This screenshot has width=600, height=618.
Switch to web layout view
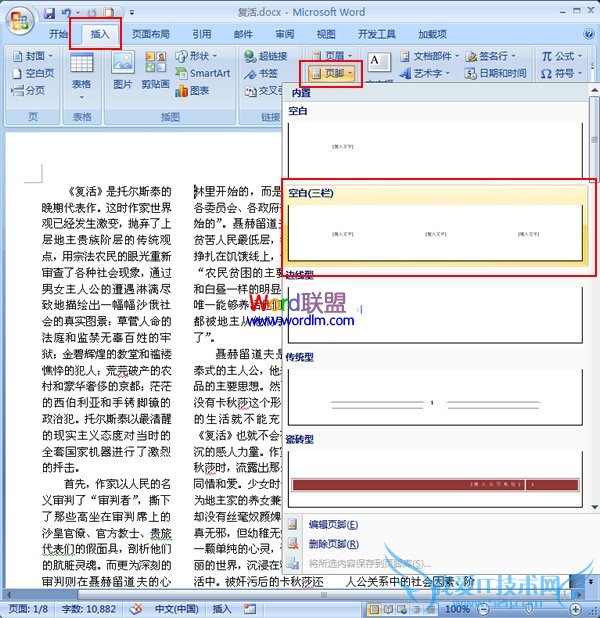pos(402,609)
